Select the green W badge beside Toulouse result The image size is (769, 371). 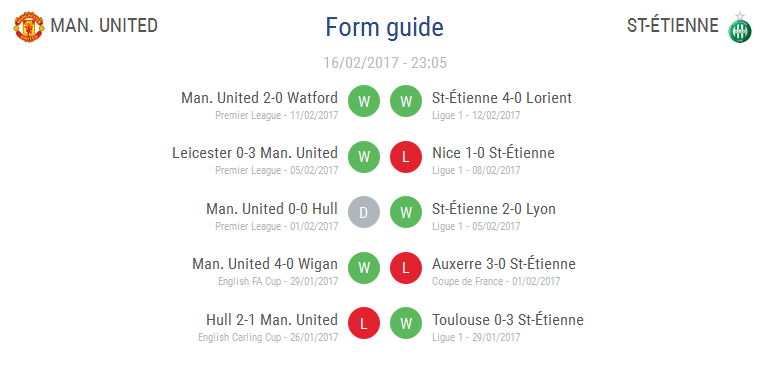click(406, 324)
